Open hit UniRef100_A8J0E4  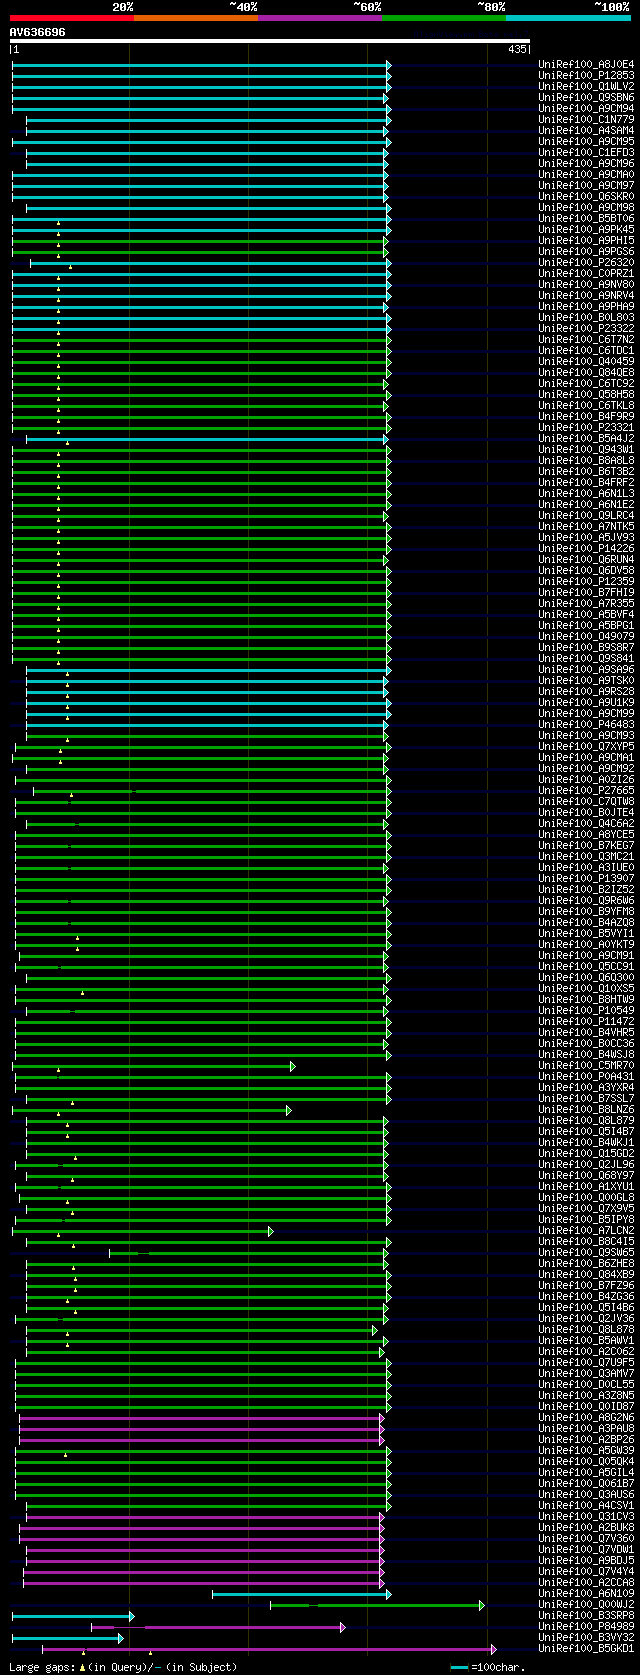tap(586, 64)
